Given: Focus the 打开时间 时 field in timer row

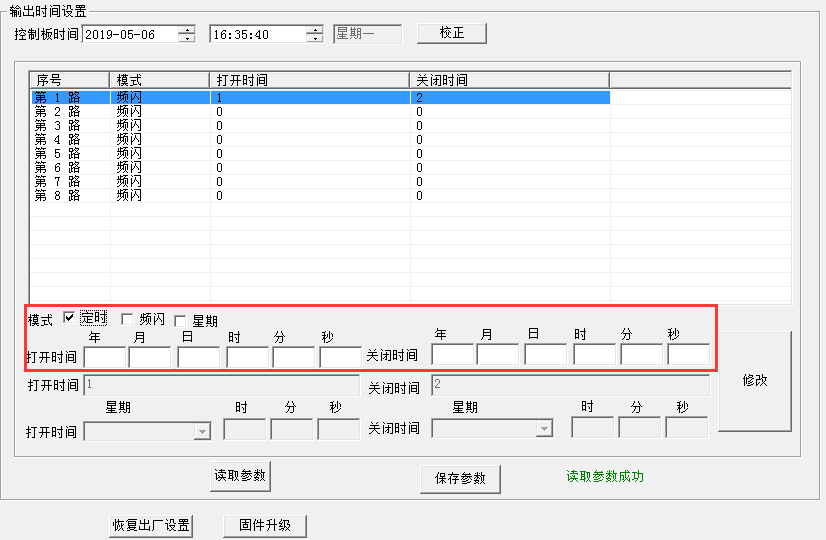Looking at the screenshot, I should [248, 358].
